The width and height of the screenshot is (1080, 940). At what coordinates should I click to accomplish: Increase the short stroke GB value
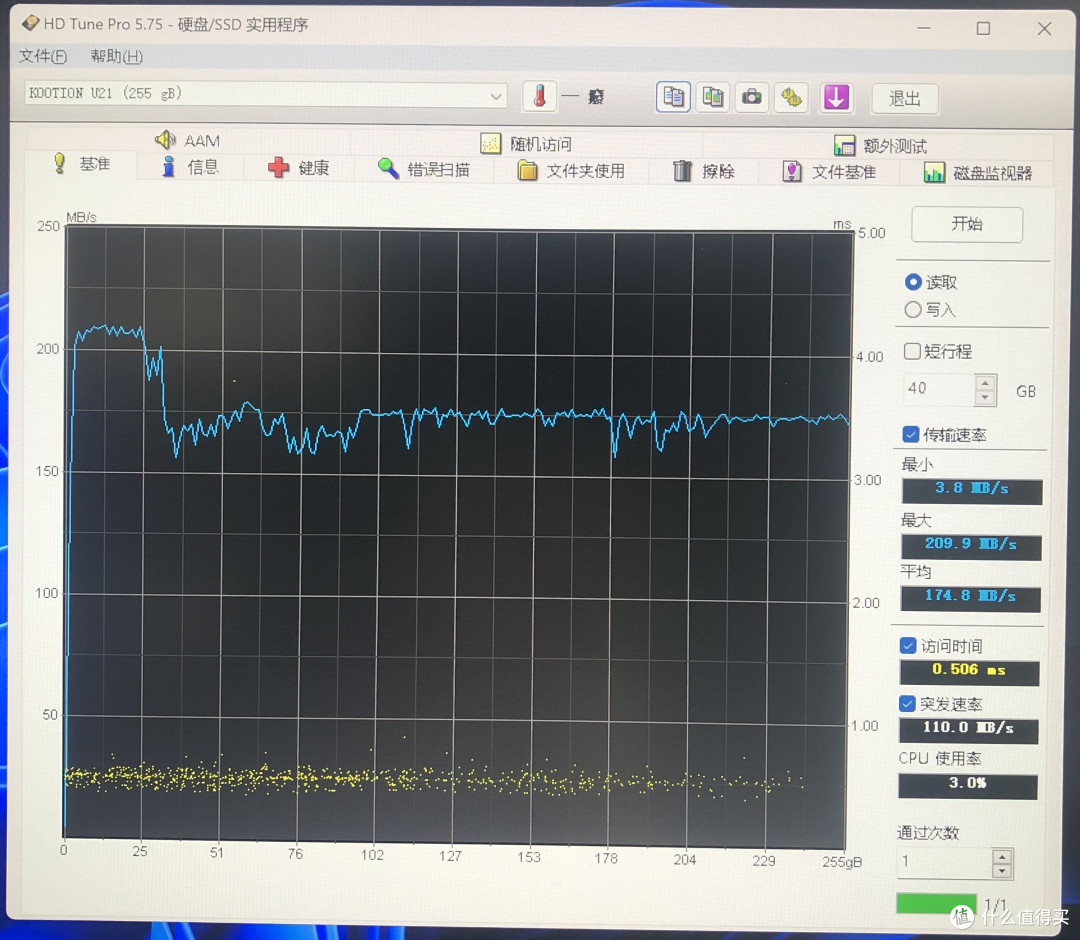click(985, 382)
